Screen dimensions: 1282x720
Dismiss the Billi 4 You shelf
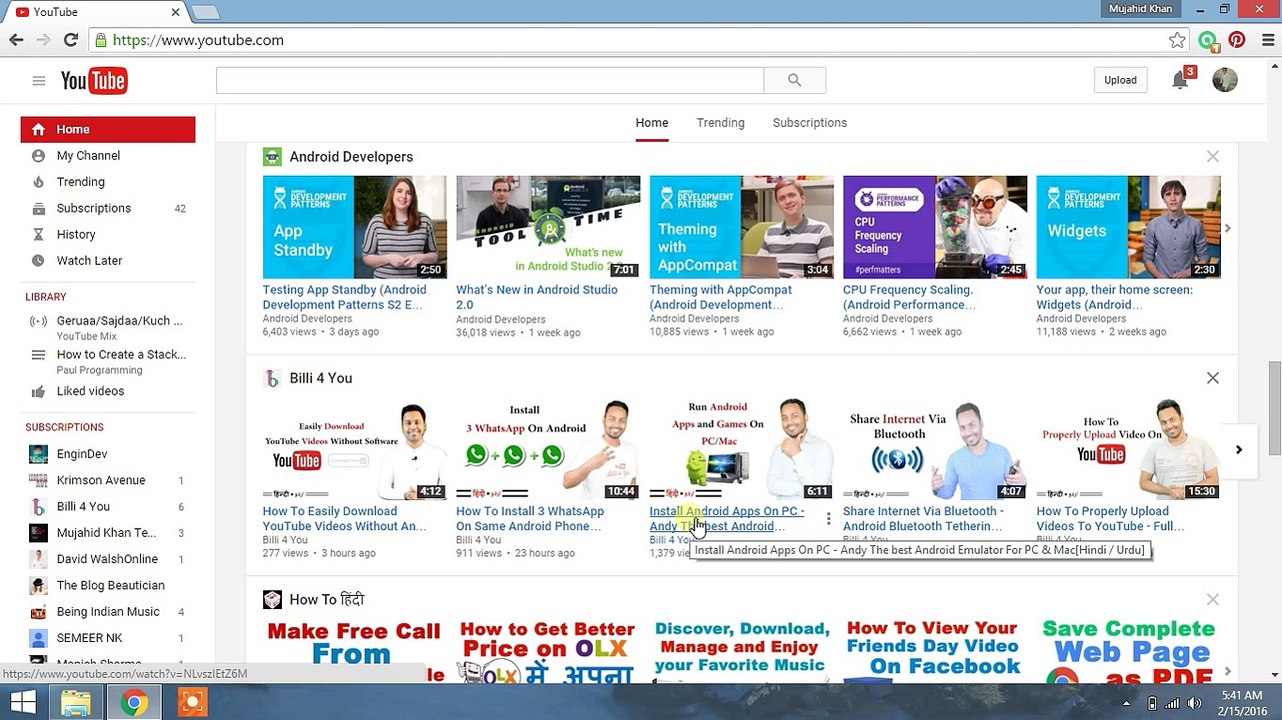pos(1212,378)
